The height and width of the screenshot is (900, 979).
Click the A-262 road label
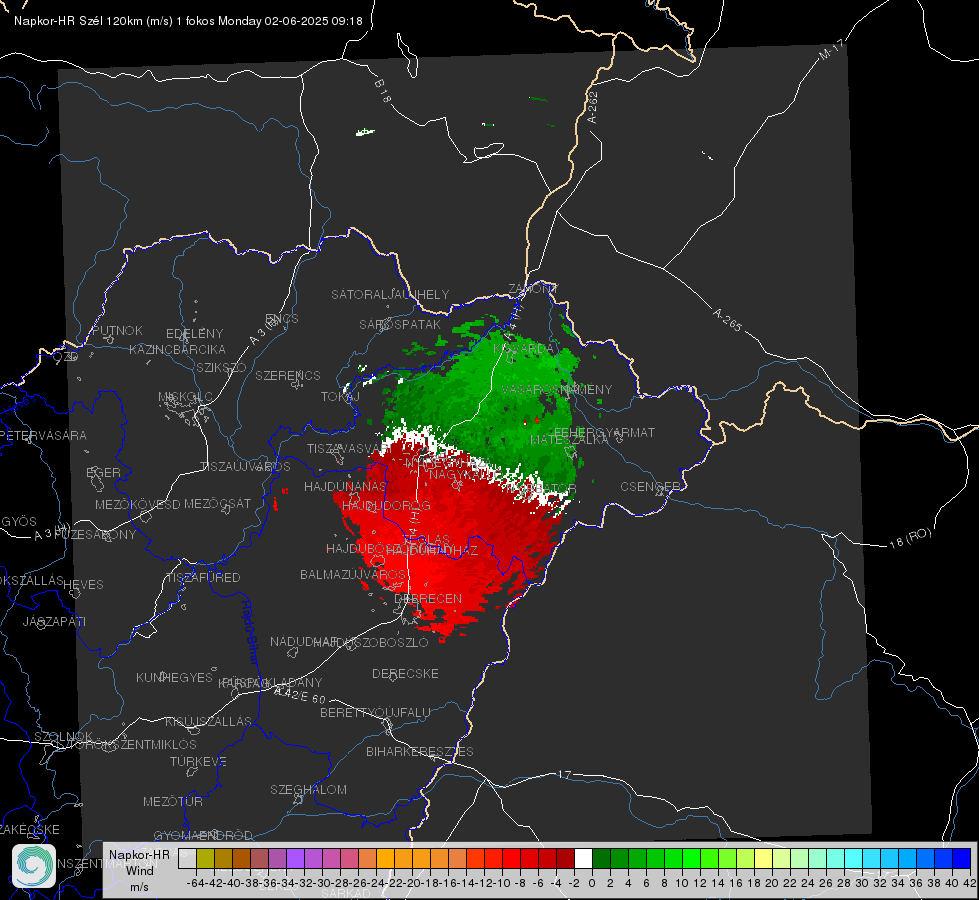[593, 107]
